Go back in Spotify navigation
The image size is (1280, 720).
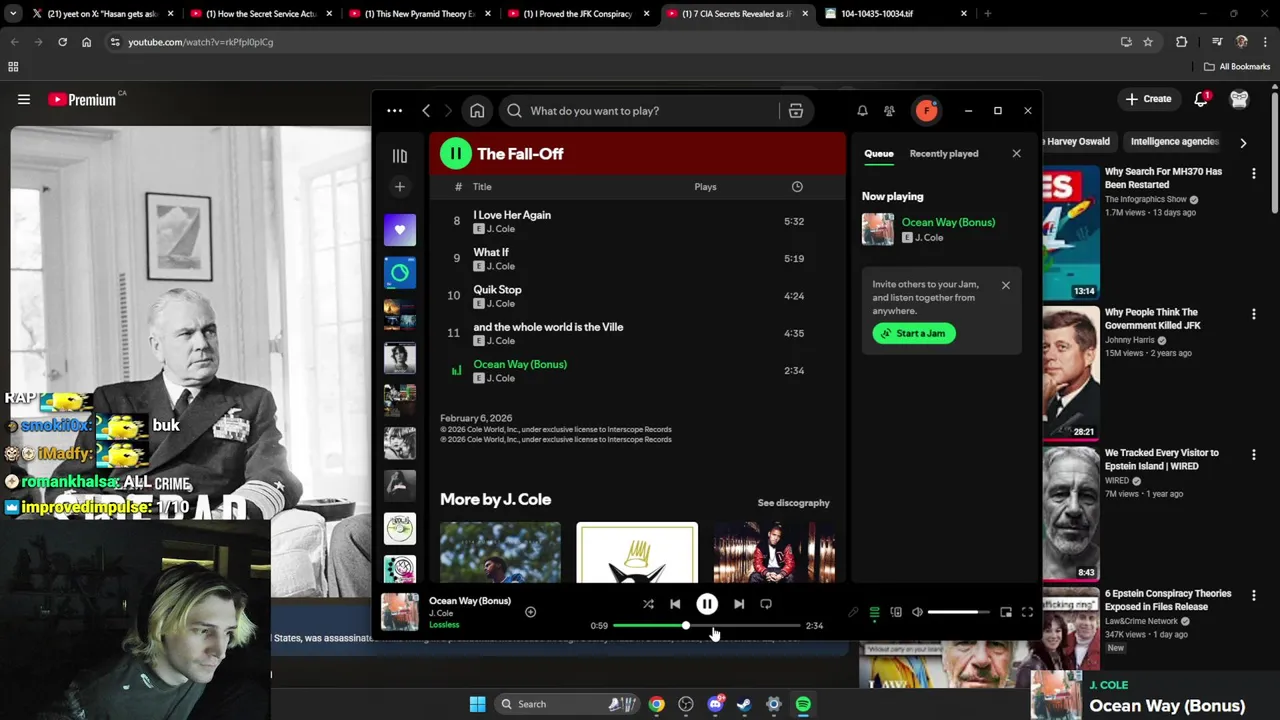point(426,111)
